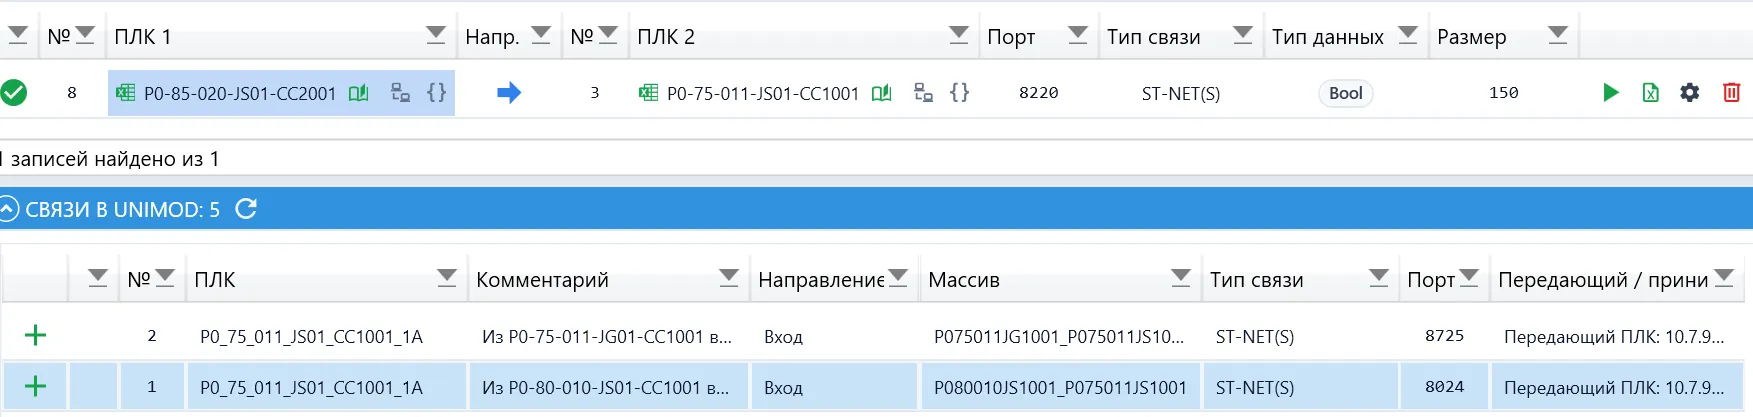Open filter on the unlabeled UNIMOD table column

click(97, 279)
